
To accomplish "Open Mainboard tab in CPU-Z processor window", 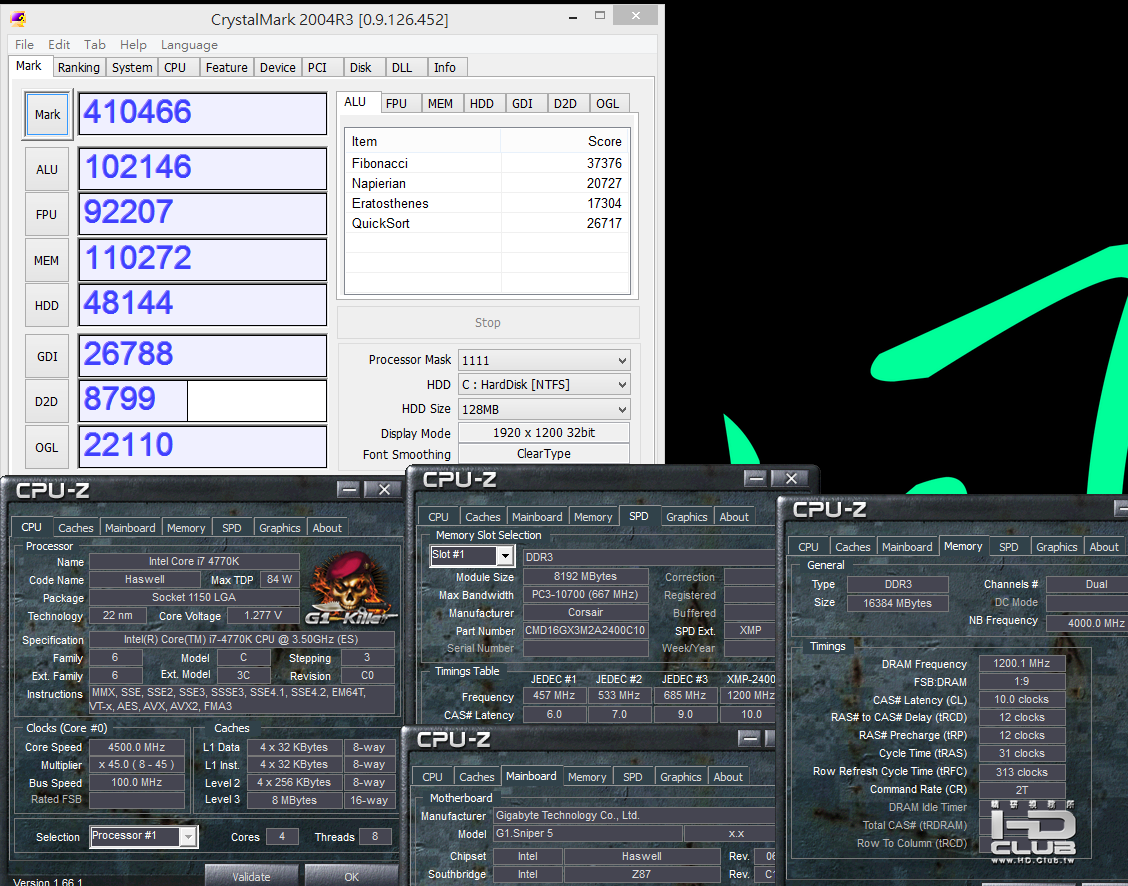I will [x=130, y=528].
